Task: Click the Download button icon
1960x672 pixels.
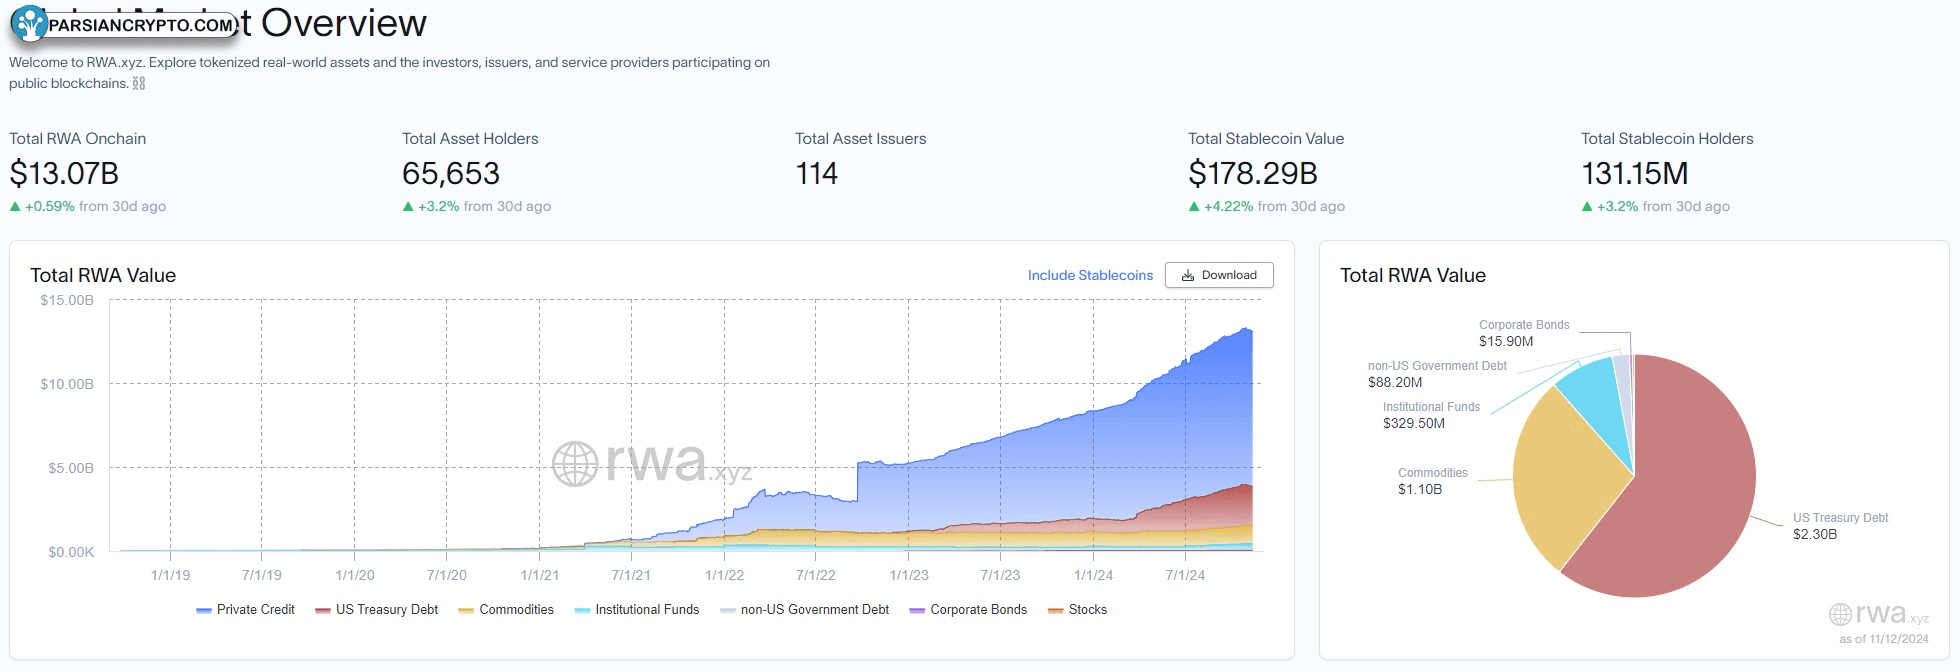Action: pos(1188,275)
